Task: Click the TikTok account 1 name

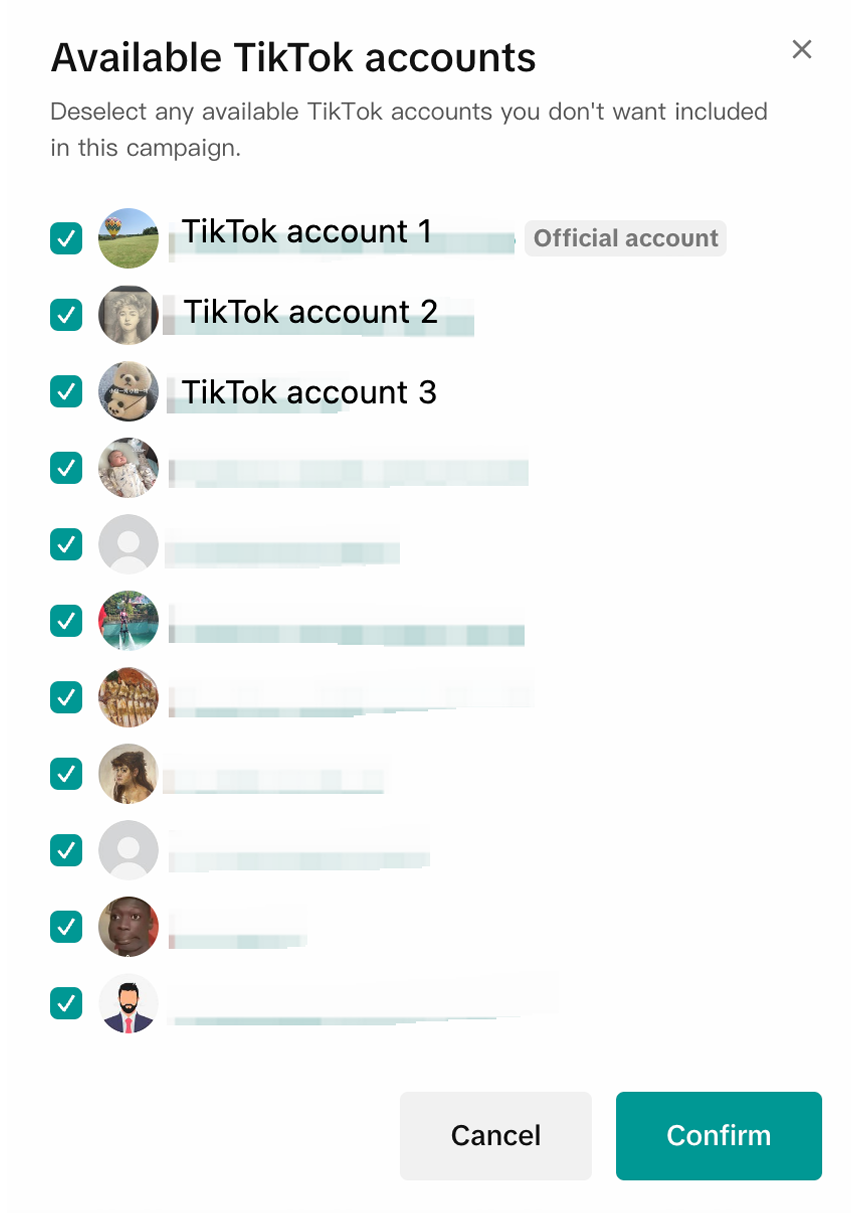Action: click(x=307, y=232)
